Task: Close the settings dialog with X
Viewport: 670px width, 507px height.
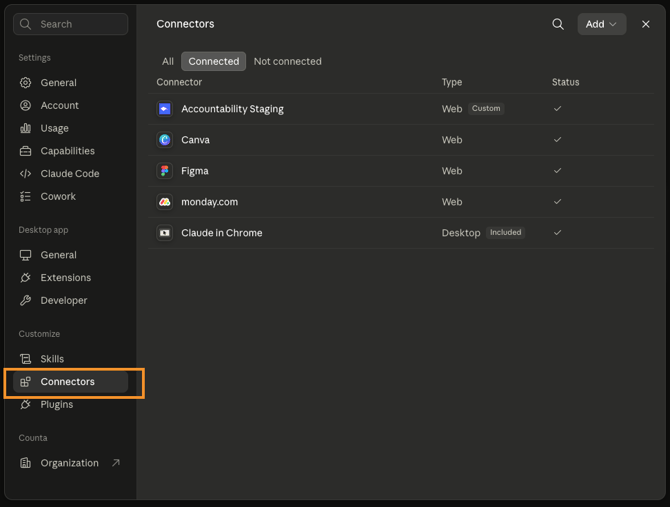Action: tap(646, 24)
